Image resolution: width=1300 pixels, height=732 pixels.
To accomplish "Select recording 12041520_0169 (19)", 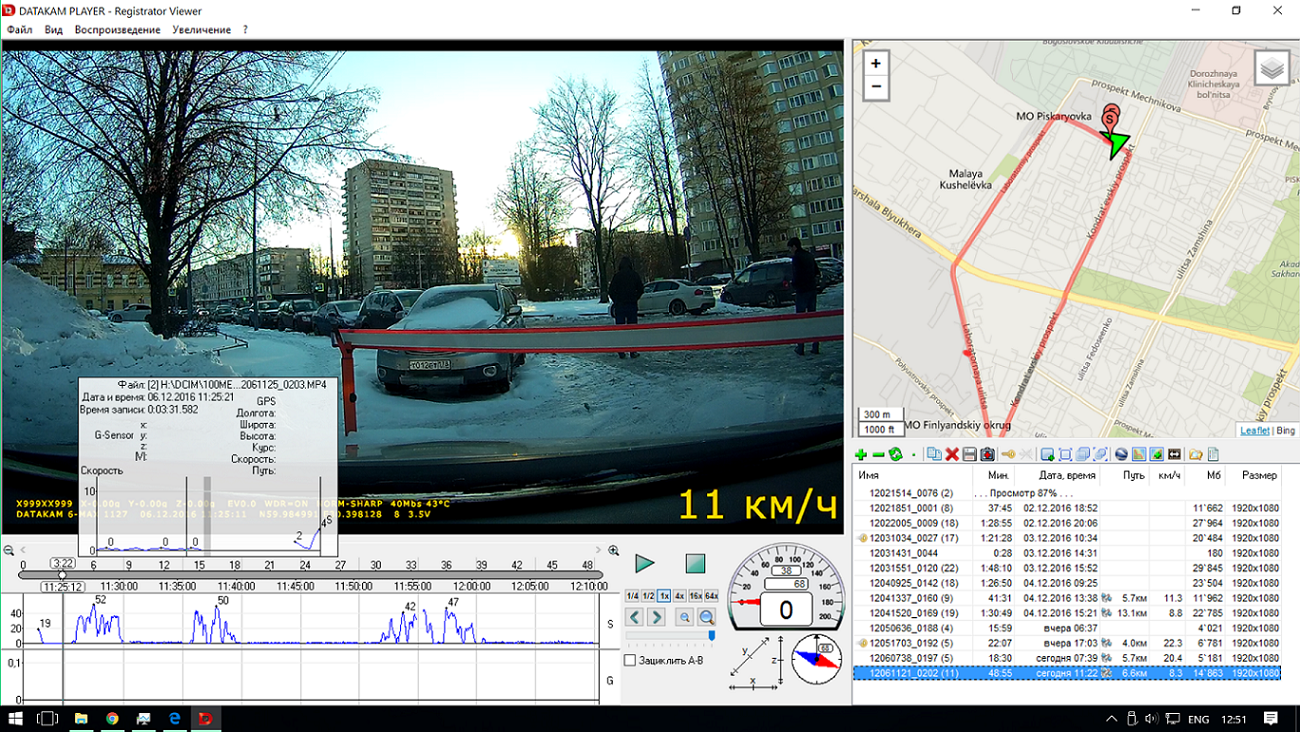I will pos(1066,613).
